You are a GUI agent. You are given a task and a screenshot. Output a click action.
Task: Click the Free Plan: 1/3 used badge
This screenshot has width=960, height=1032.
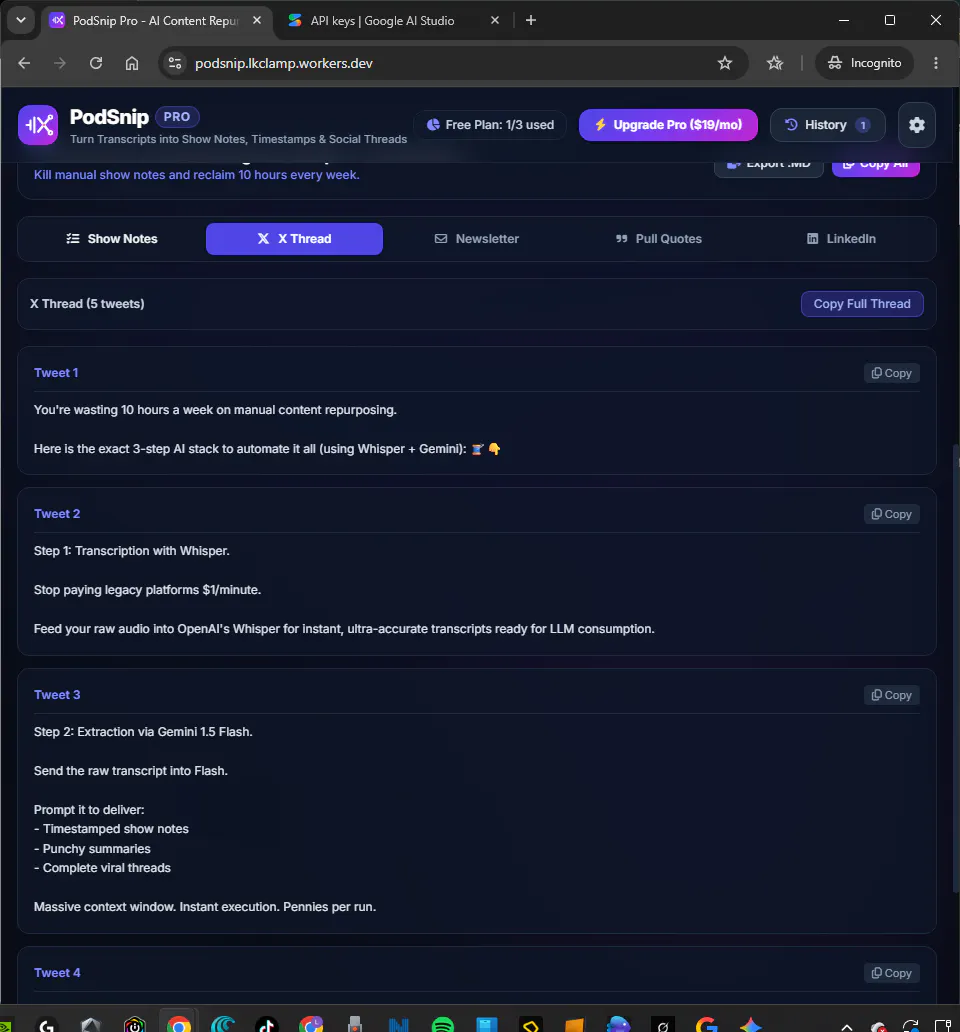tap(490, 125)
